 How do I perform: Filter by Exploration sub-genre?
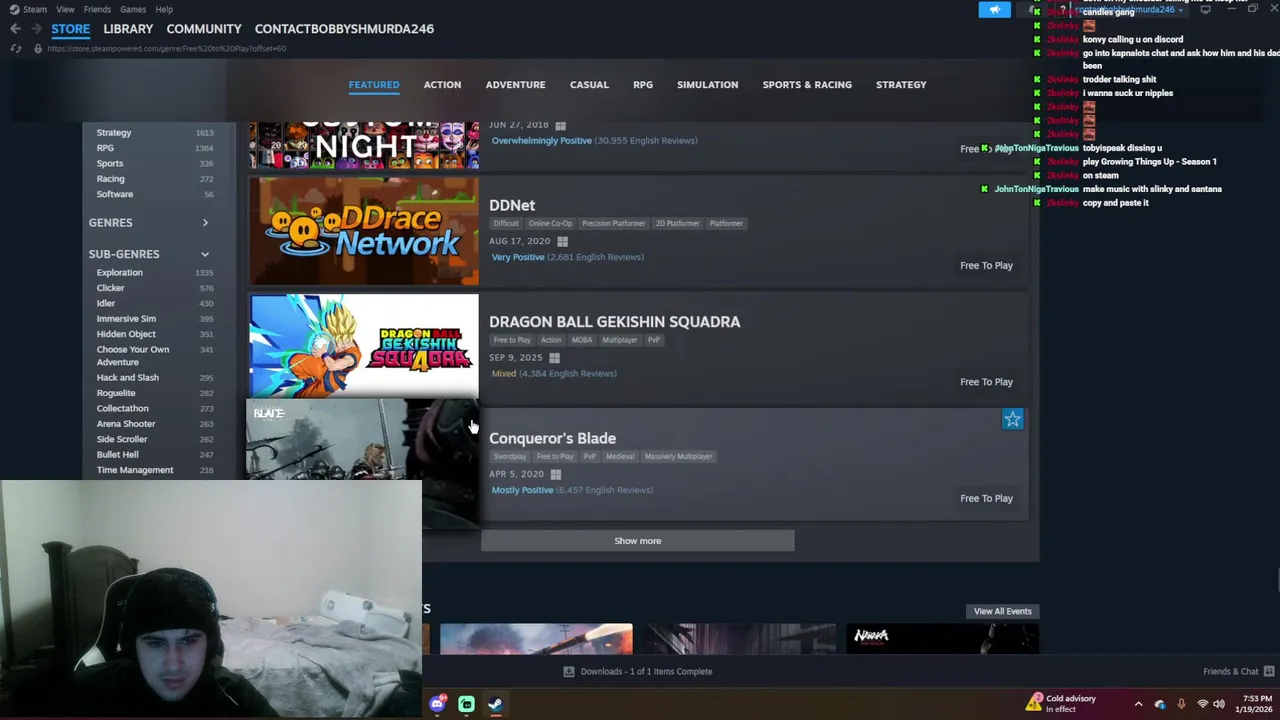tap(120, 272)
